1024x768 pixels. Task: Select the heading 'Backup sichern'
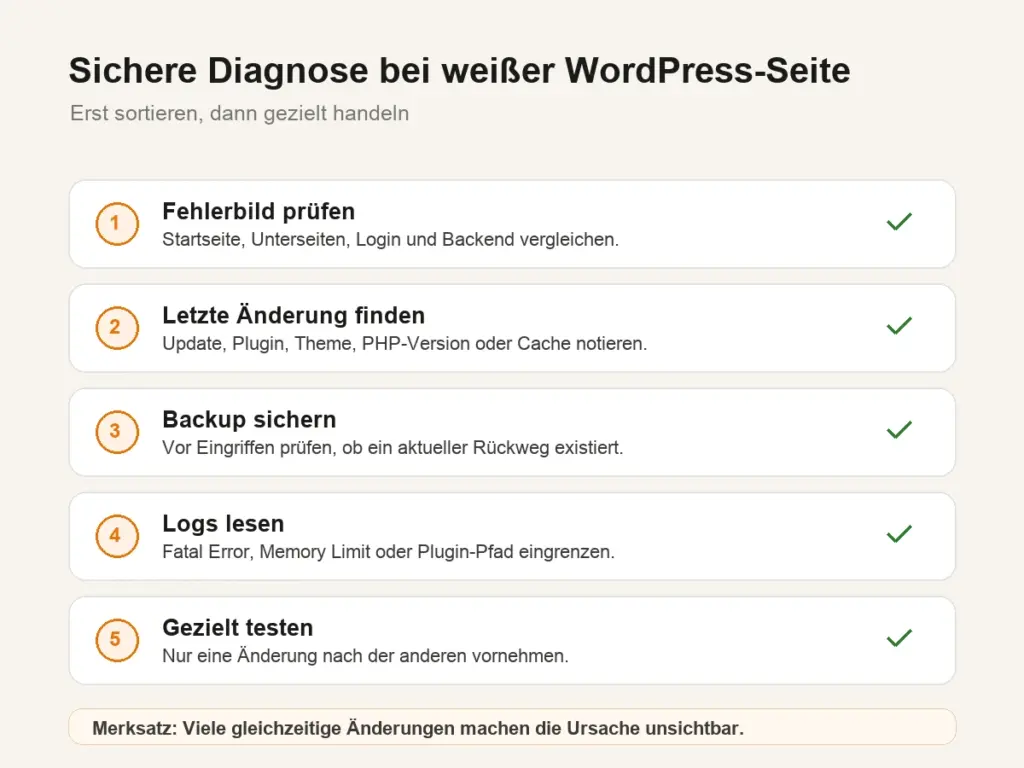point(249,419)
